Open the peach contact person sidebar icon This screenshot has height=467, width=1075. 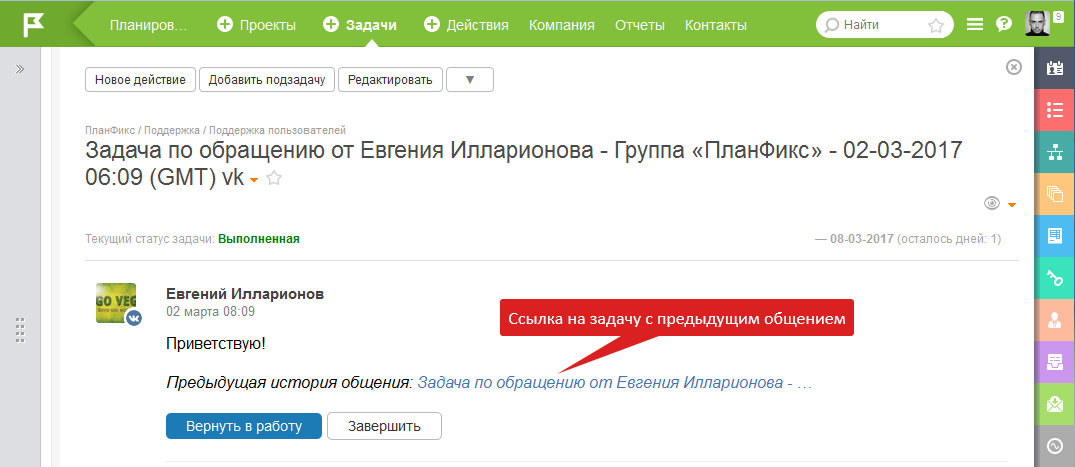(x=1054, y=320)
